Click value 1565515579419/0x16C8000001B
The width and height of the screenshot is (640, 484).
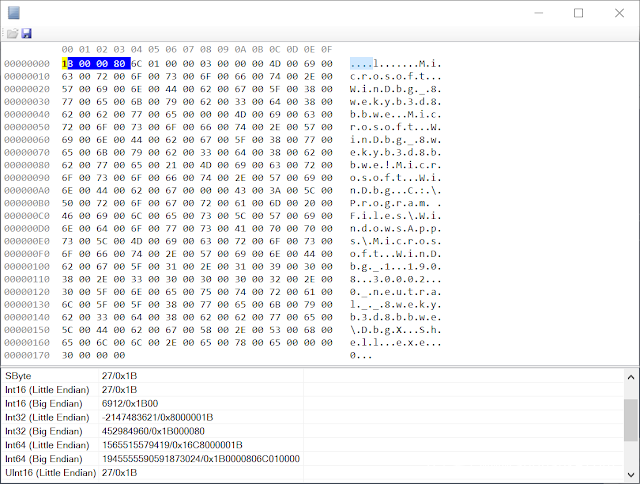(172, 445)
